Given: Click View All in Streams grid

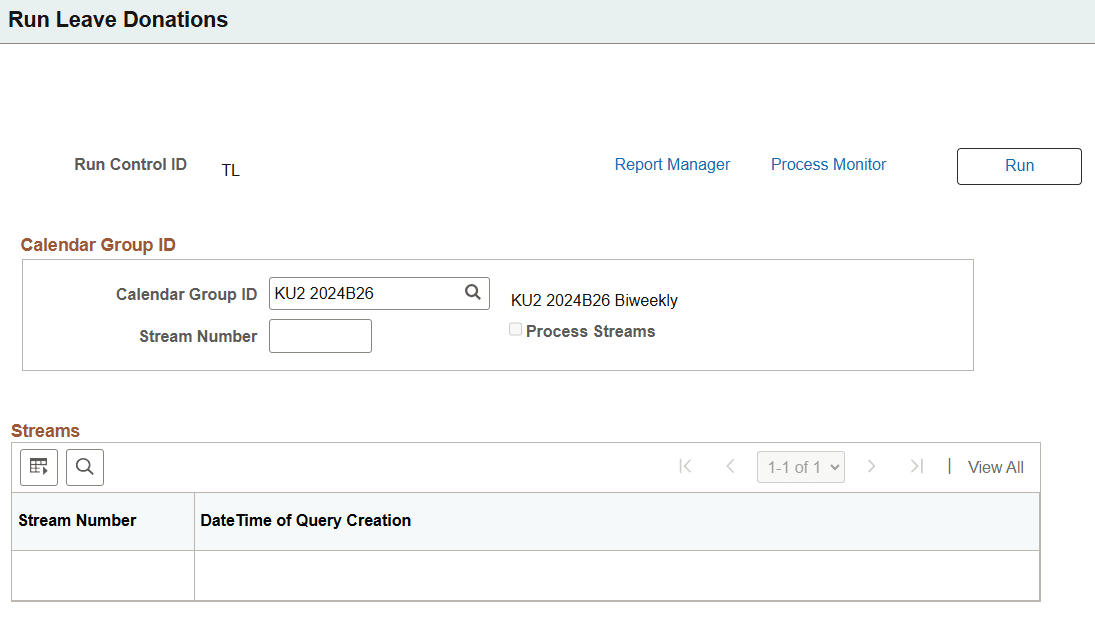Looking at the screenshot, I should click(x=996, y=467).
